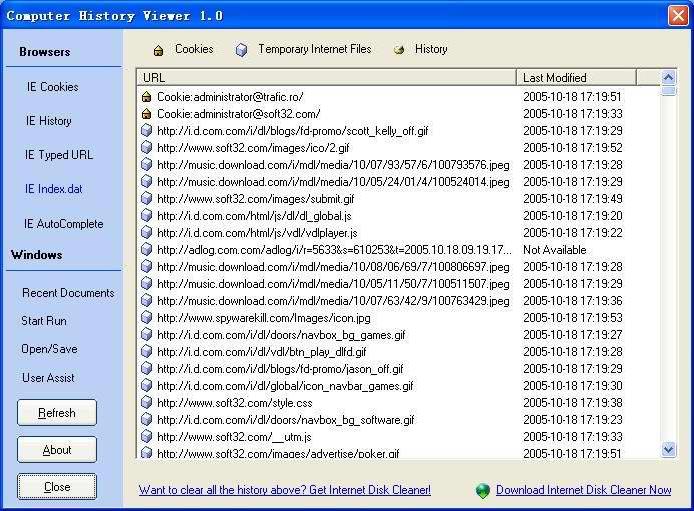Click the file icon beside 100511507.jpeg

coord(147,284)
